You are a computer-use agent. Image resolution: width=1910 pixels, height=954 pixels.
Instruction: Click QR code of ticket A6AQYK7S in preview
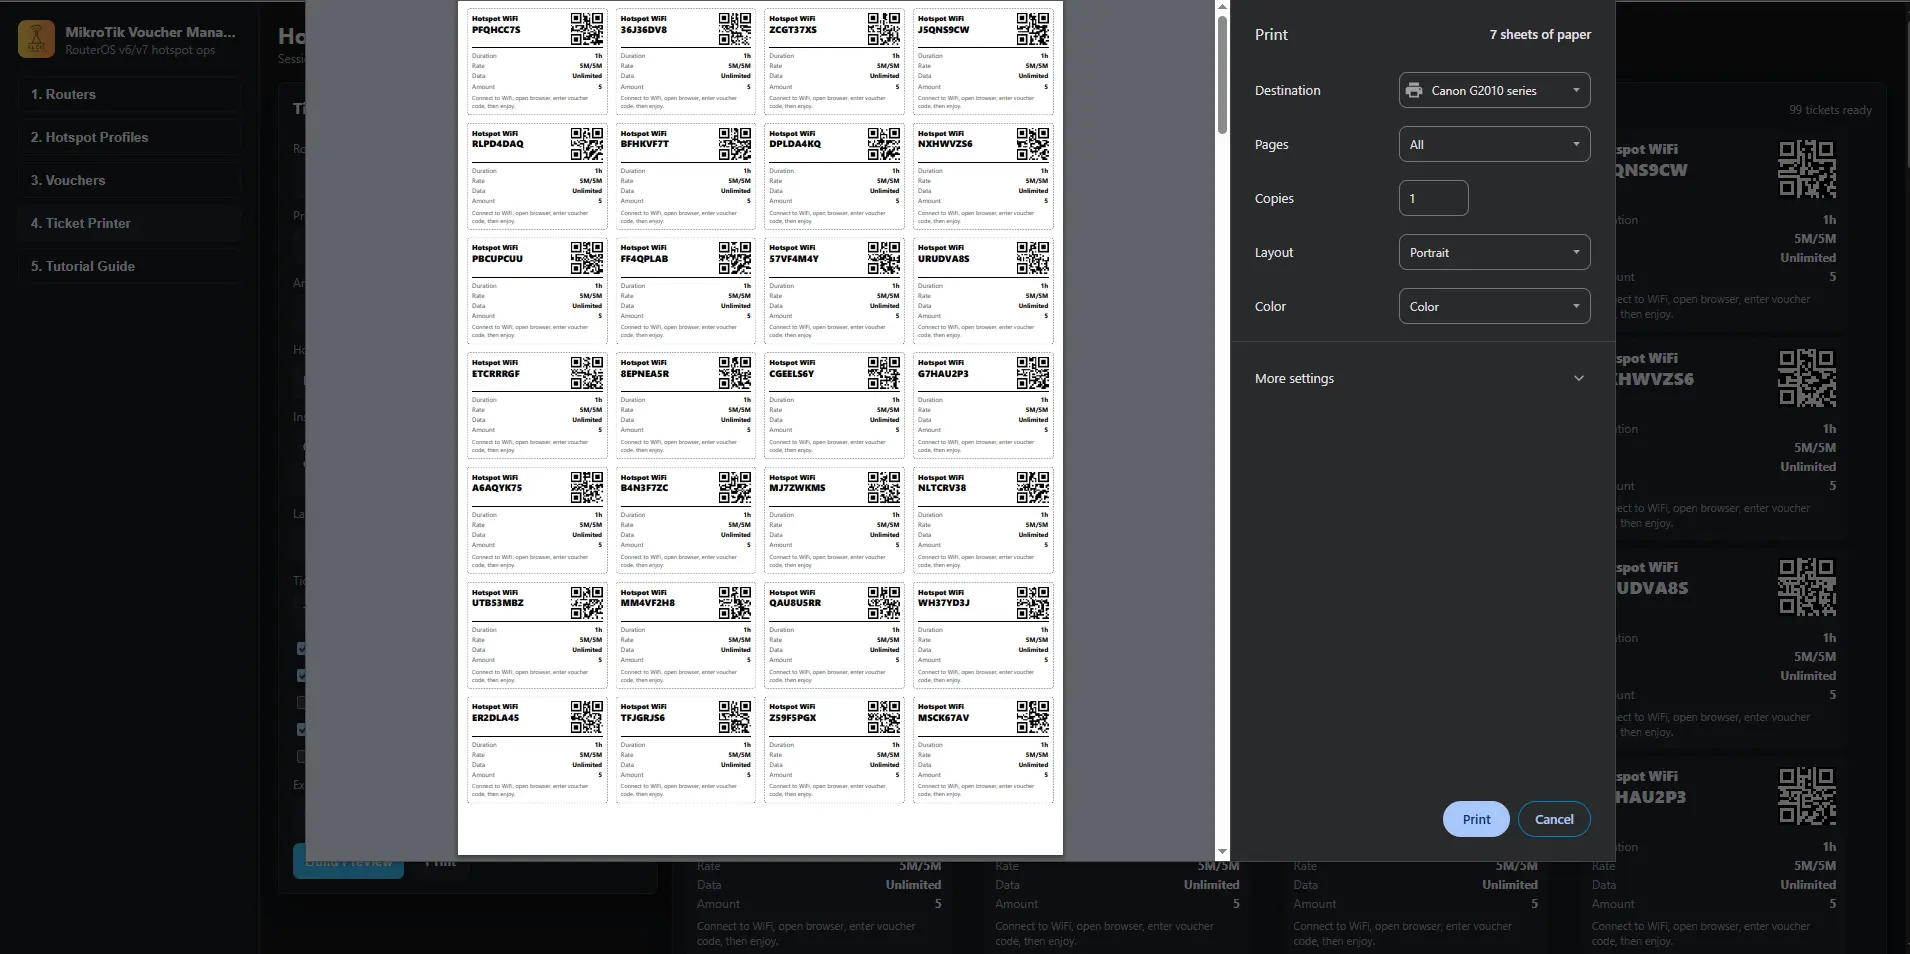point(587,488)
